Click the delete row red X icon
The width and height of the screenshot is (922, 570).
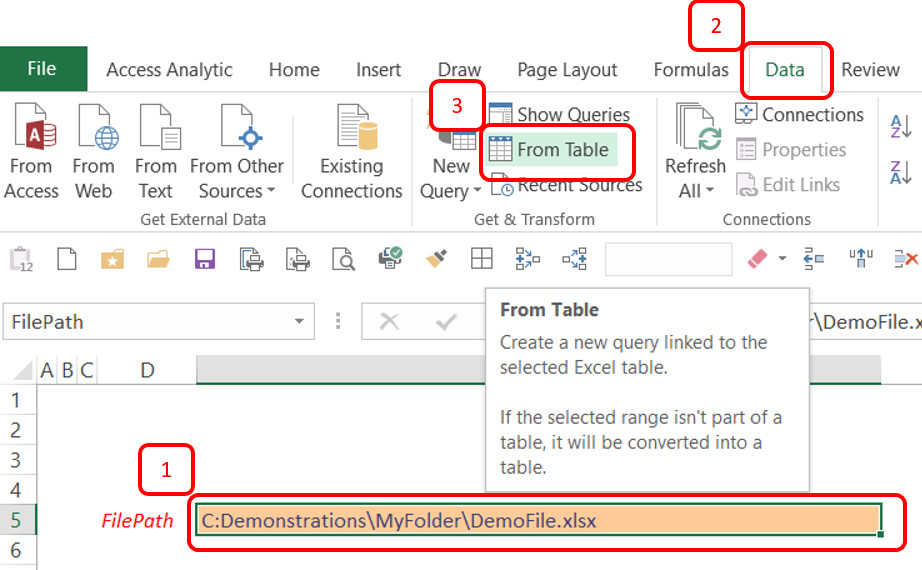(x=906, y=258)
